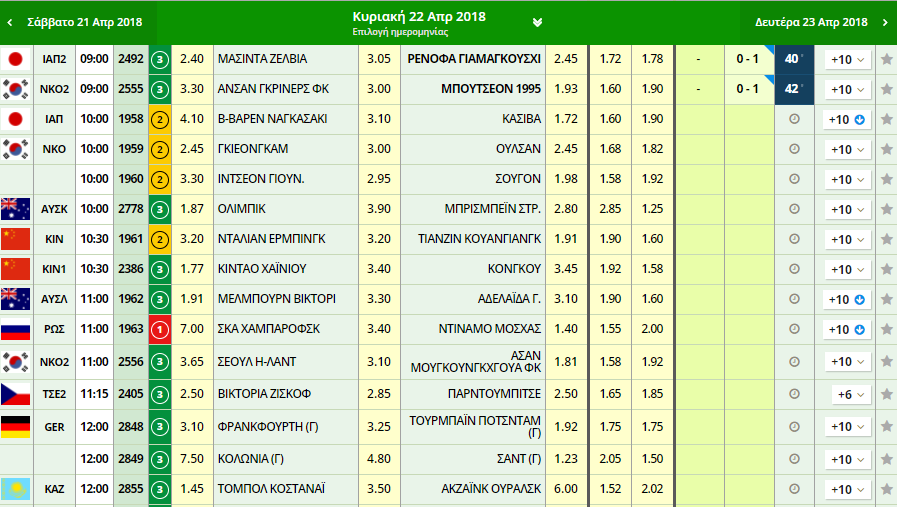This screenshot has height=507, width=897.
Task: Toggle favorite star for Viktoria Zizkov match
Action: coord(886,395)
